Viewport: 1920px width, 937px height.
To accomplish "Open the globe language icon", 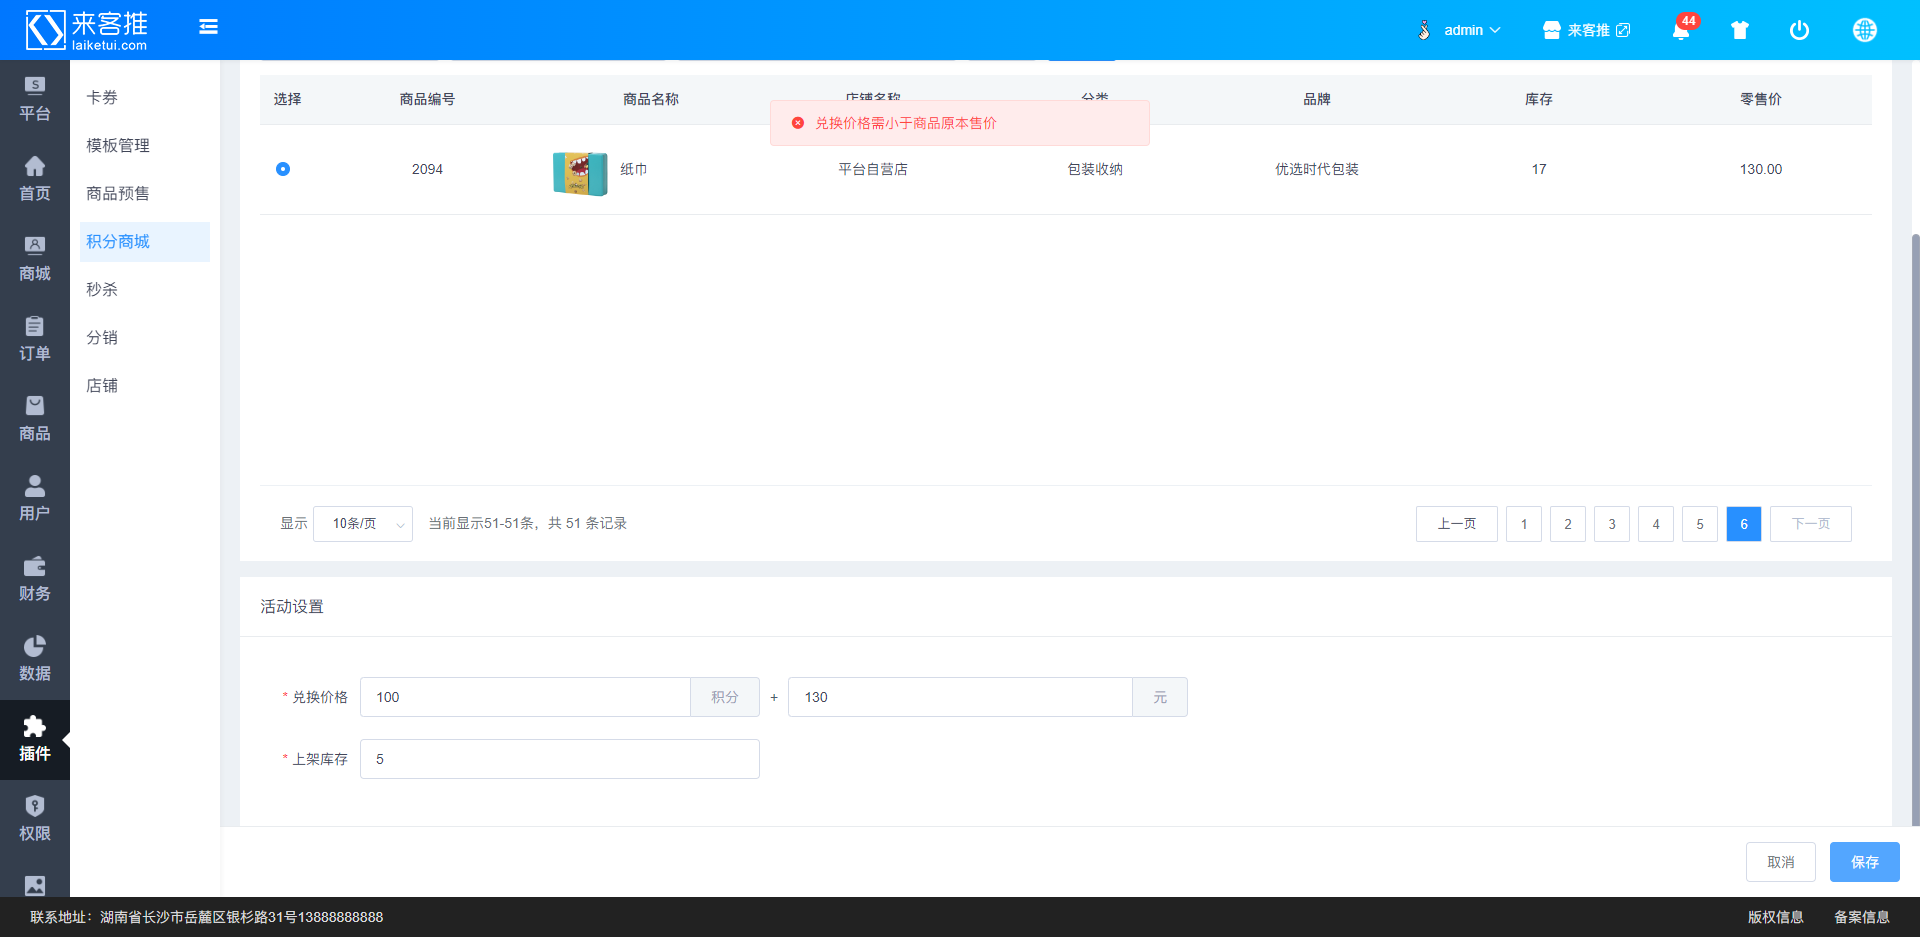I will pyautogui.click(x=1864, y=30).
